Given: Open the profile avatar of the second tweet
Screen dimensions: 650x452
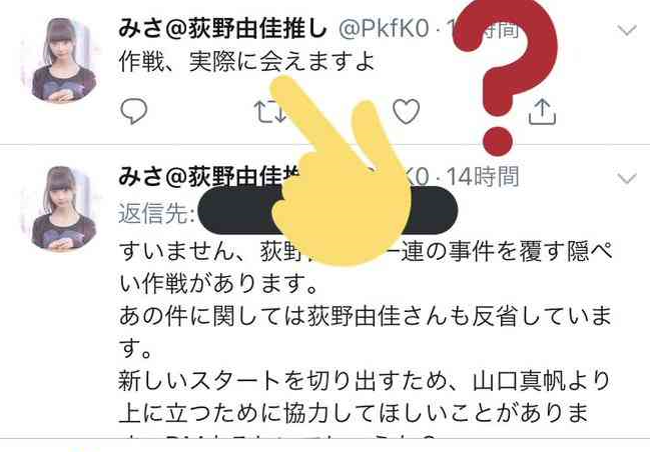Looking at the screenshot, I should (x=63, y=209).
